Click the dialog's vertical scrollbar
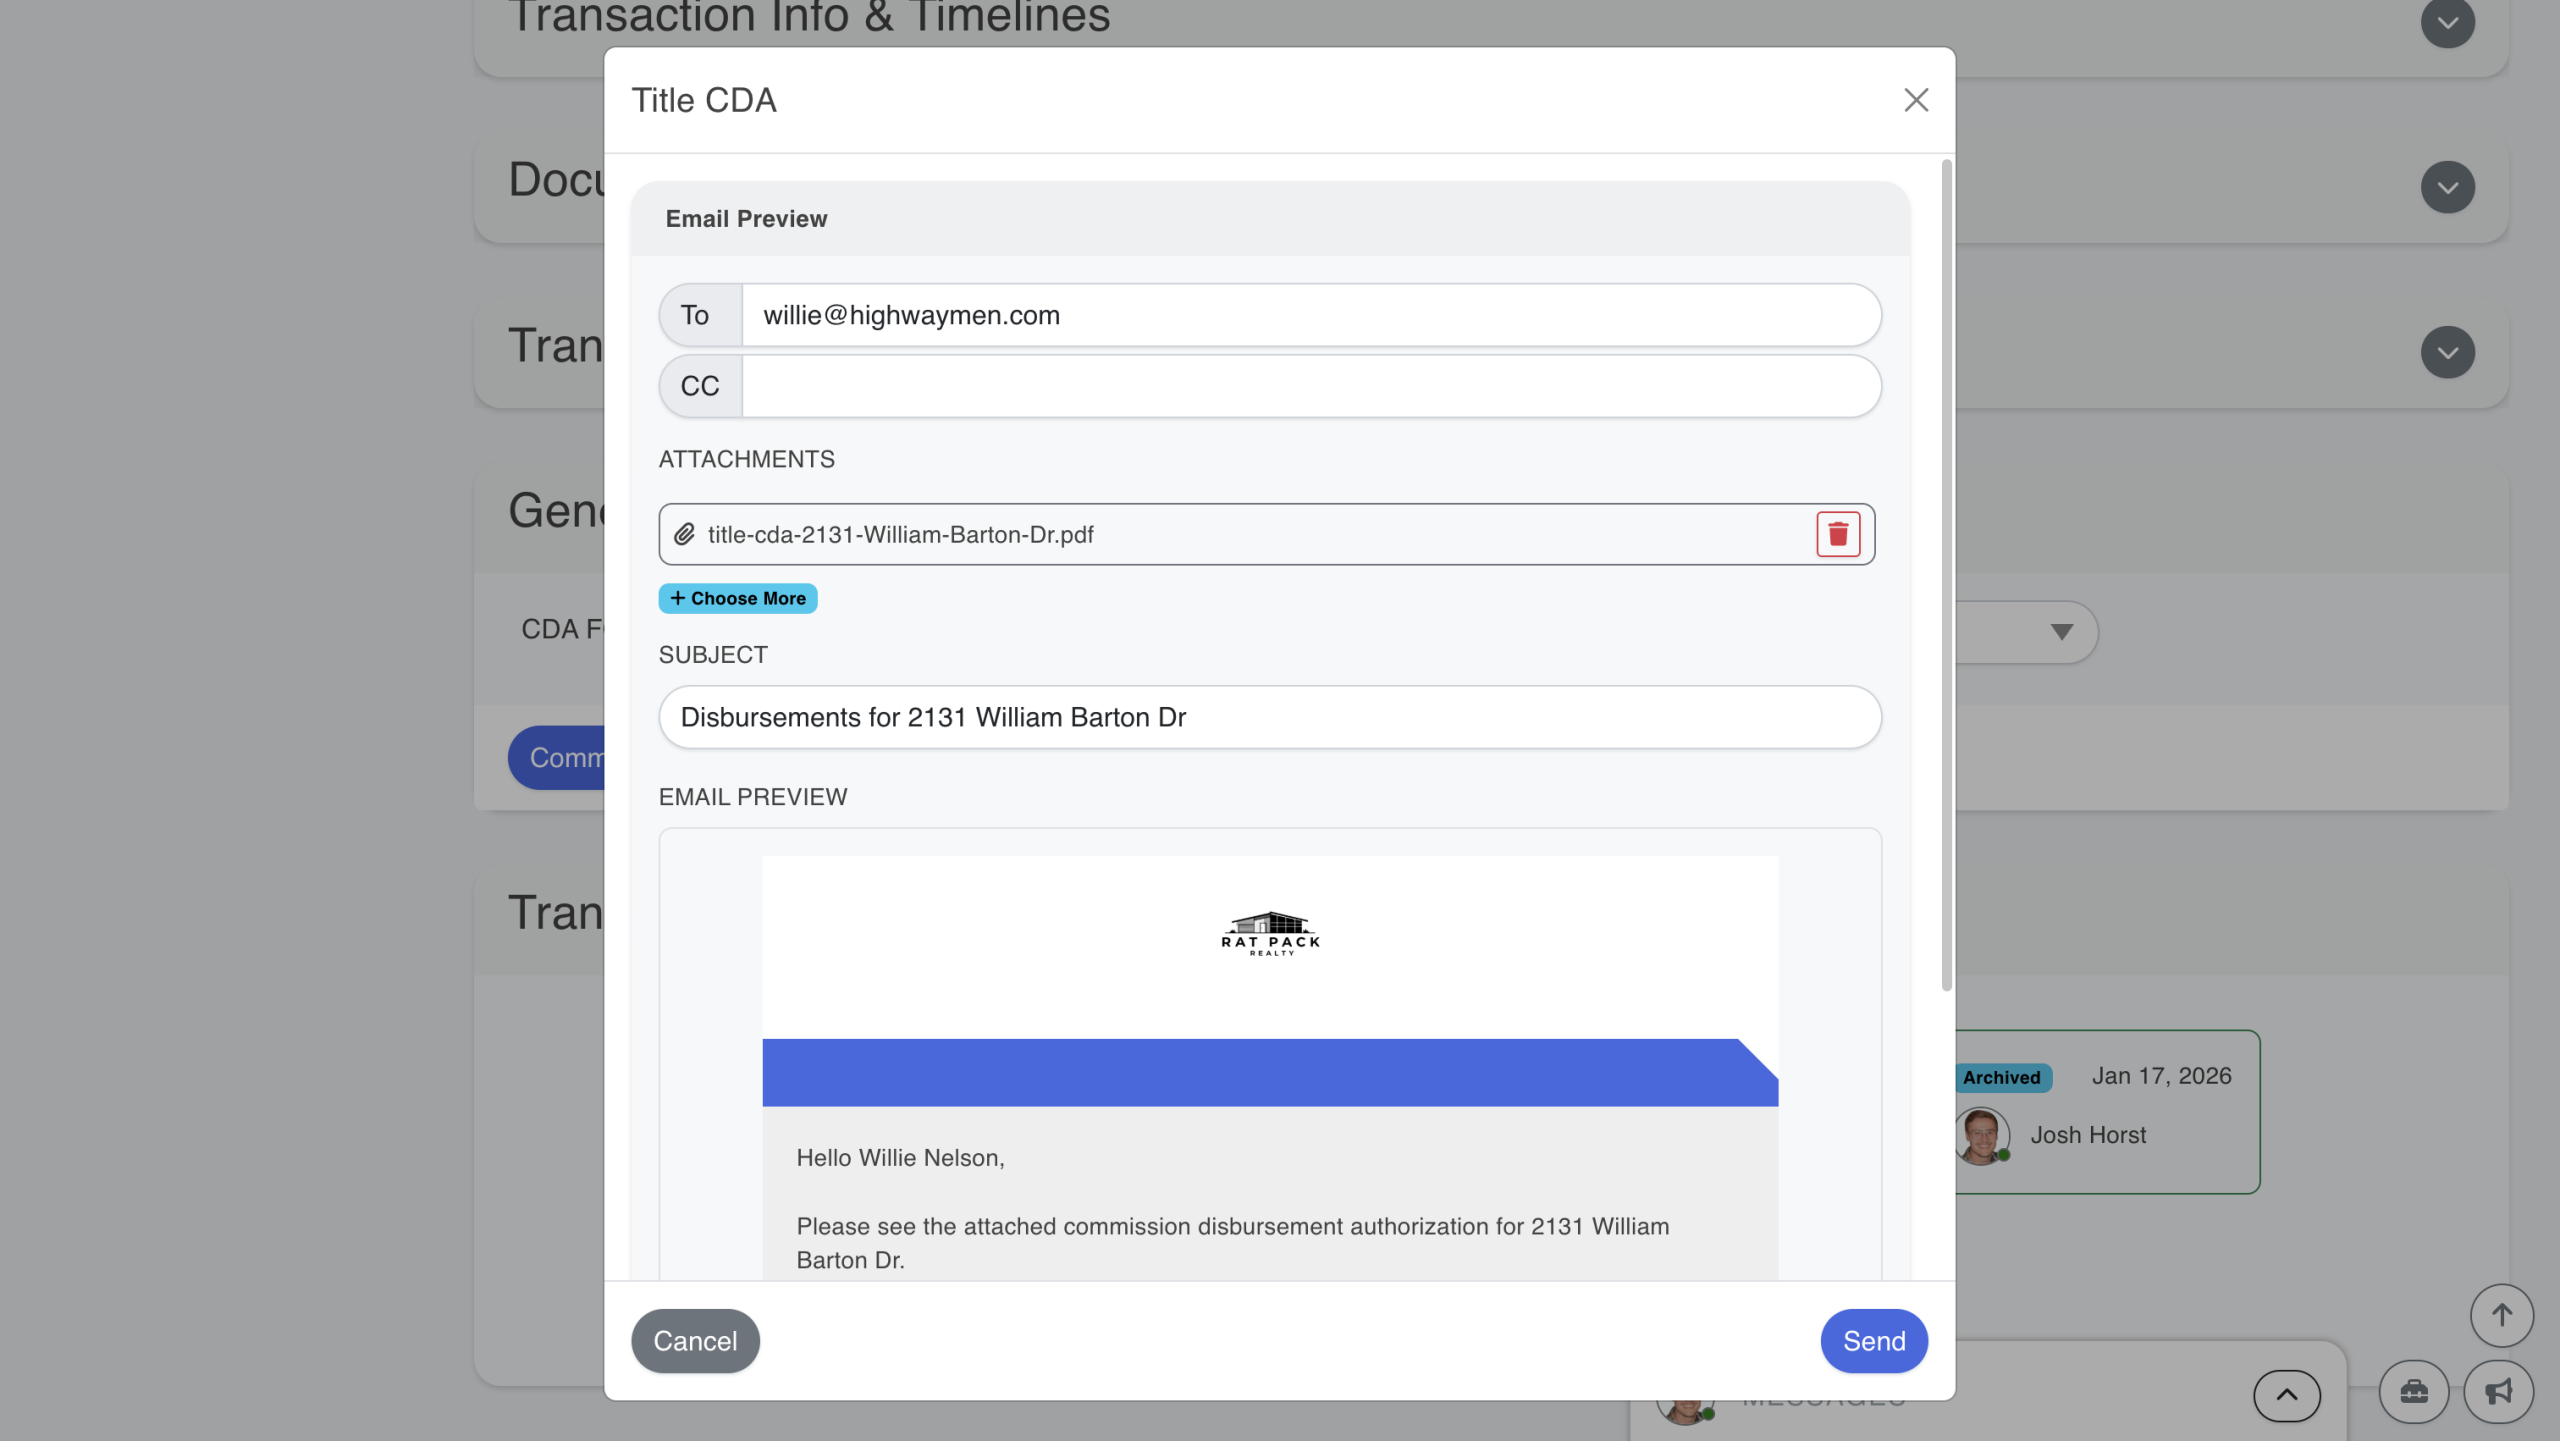This screenshot has height=1441, width=2560. [1946, 575]
